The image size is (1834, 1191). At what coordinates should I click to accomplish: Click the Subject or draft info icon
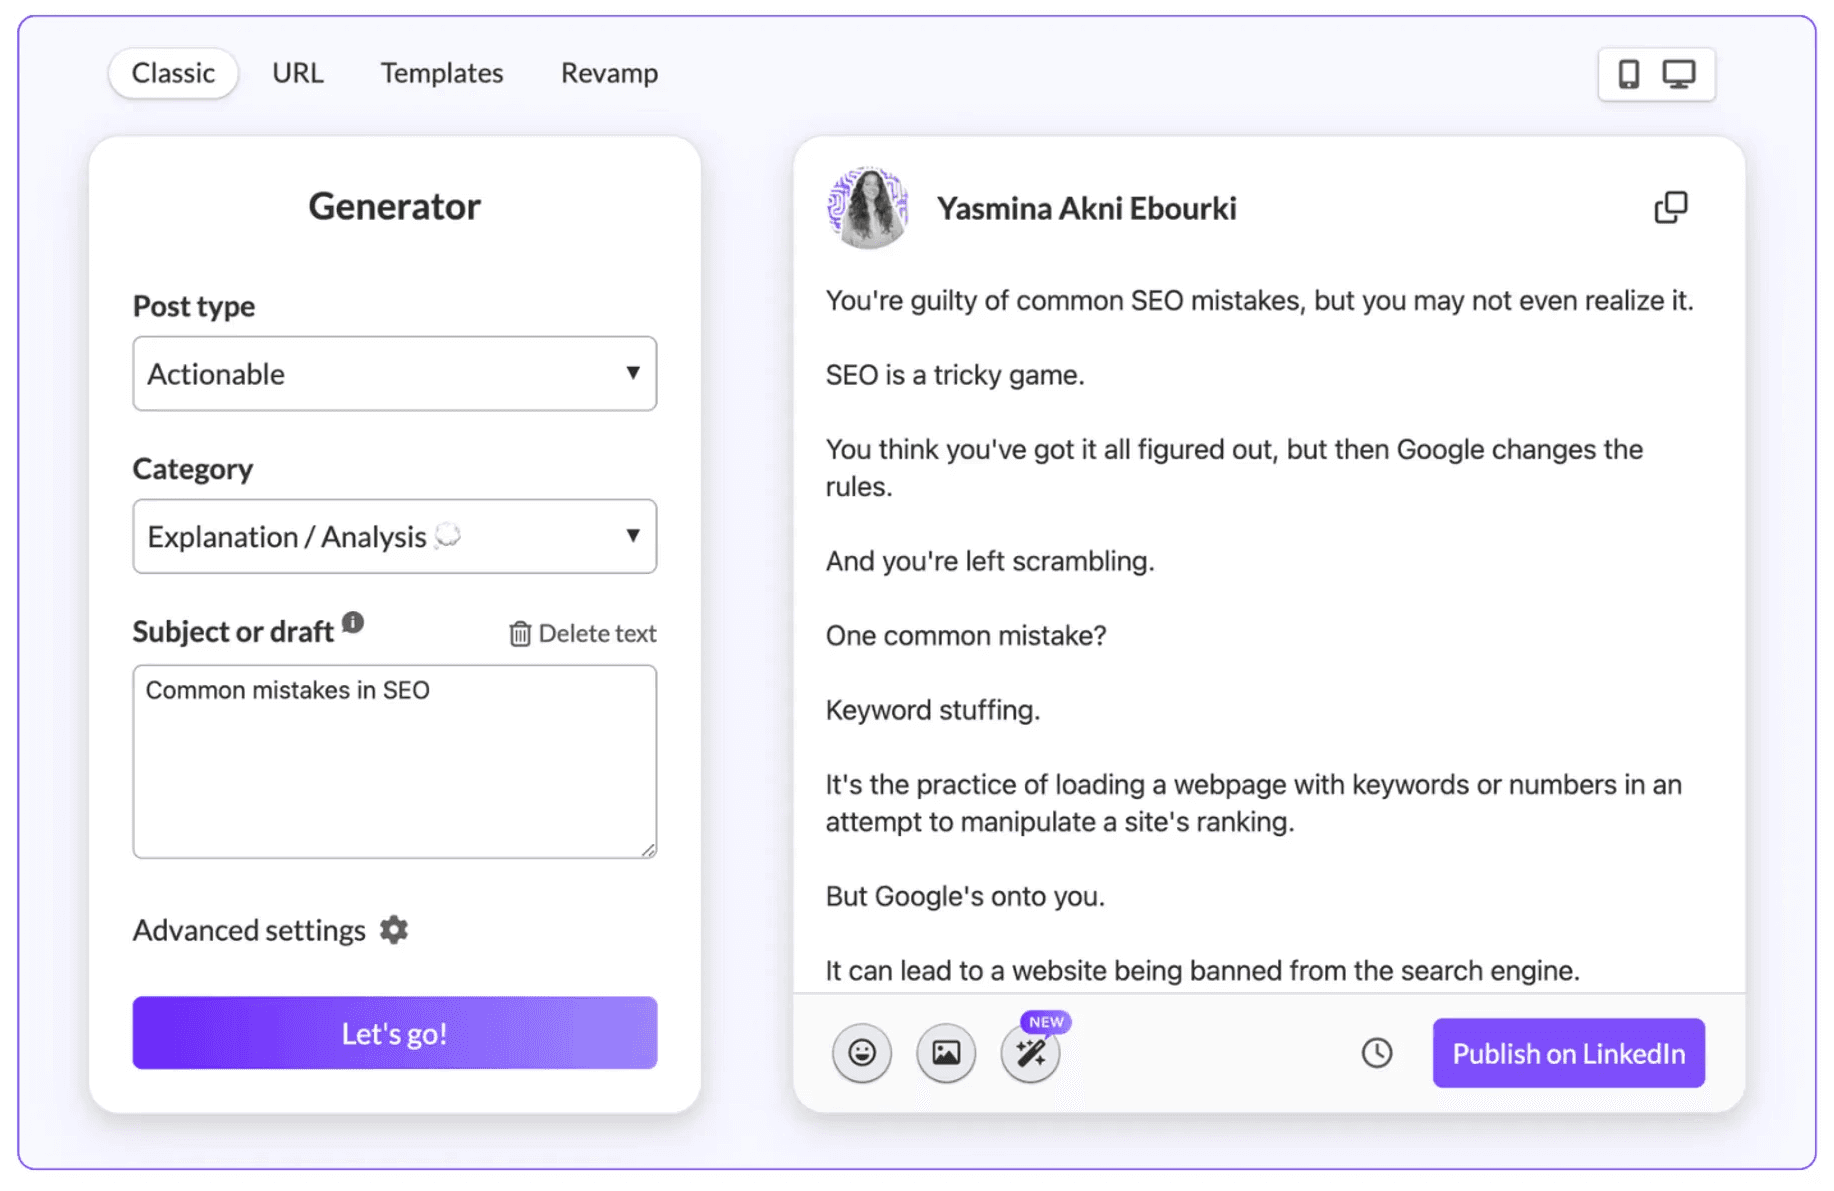coord(353,622)
